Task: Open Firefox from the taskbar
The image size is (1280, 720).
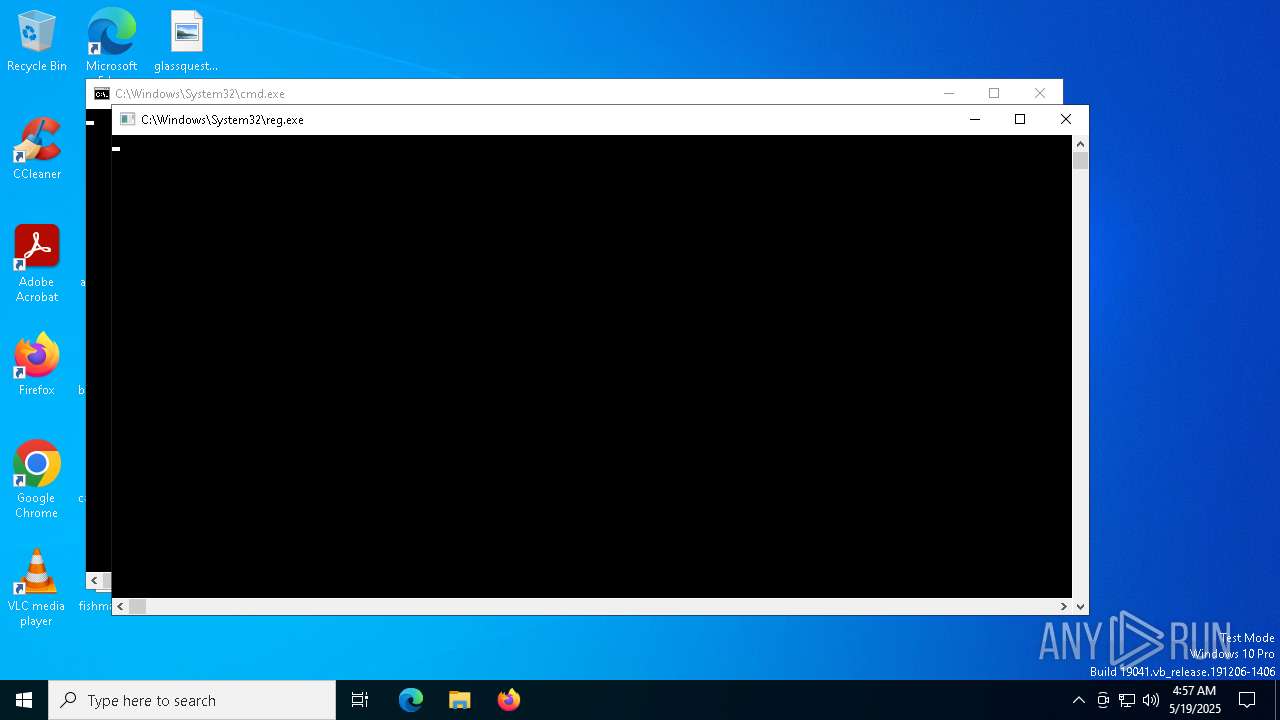Action: (x=509, y=700)
